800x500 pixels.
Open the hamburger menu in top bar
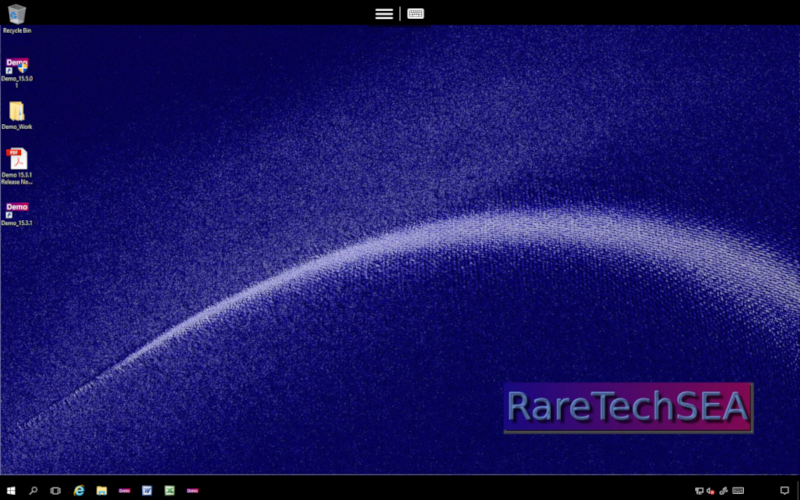[x=384, y=14]
